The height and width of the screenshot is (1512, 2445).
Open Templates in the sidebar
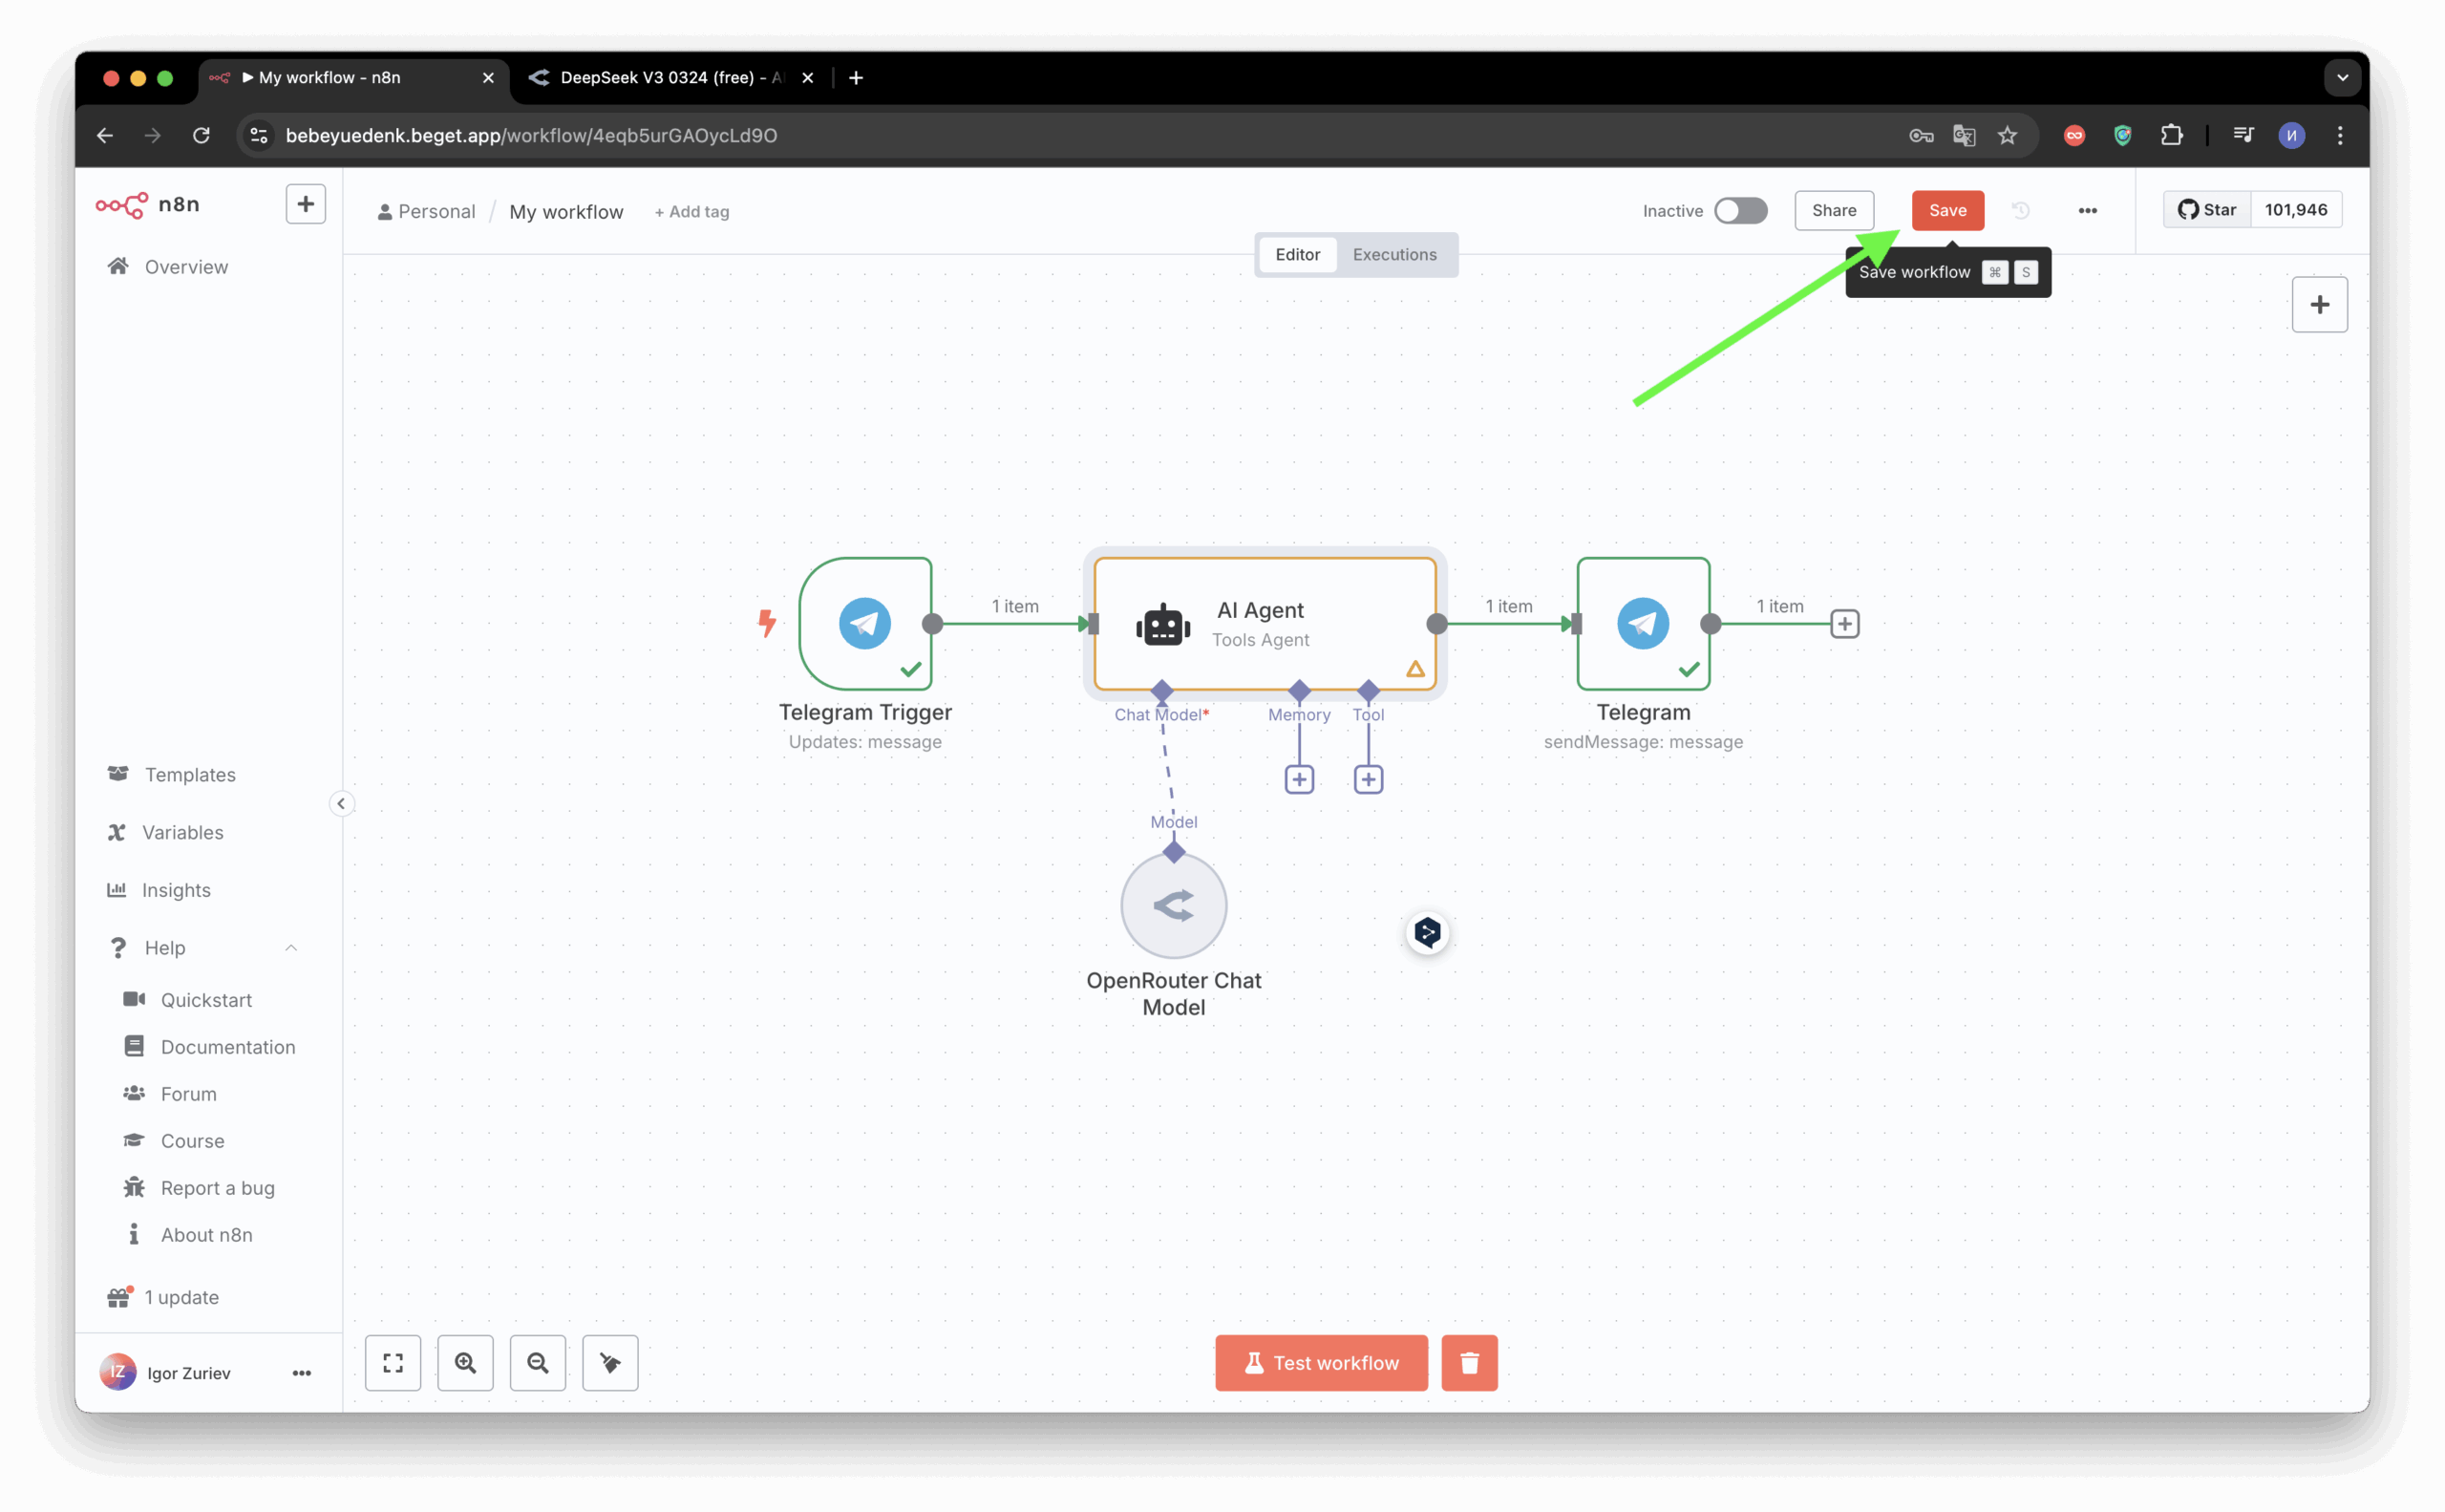[x=190, y=775]
